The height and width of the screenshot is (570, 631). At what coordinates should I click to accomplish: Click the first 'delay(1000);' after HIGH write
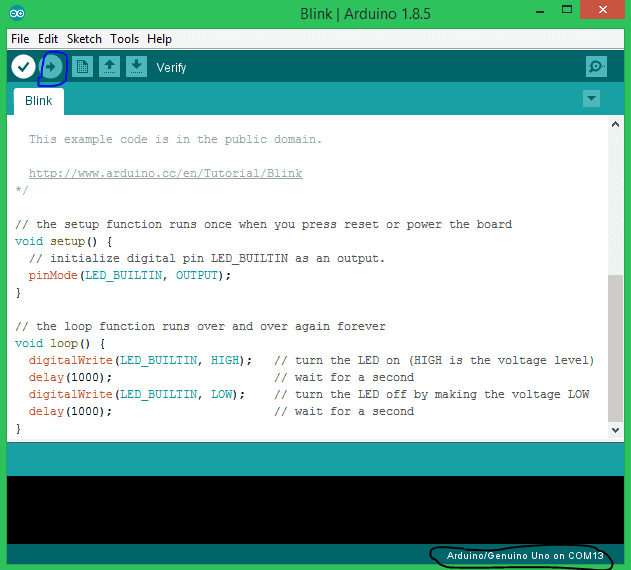tap(70, 378)
